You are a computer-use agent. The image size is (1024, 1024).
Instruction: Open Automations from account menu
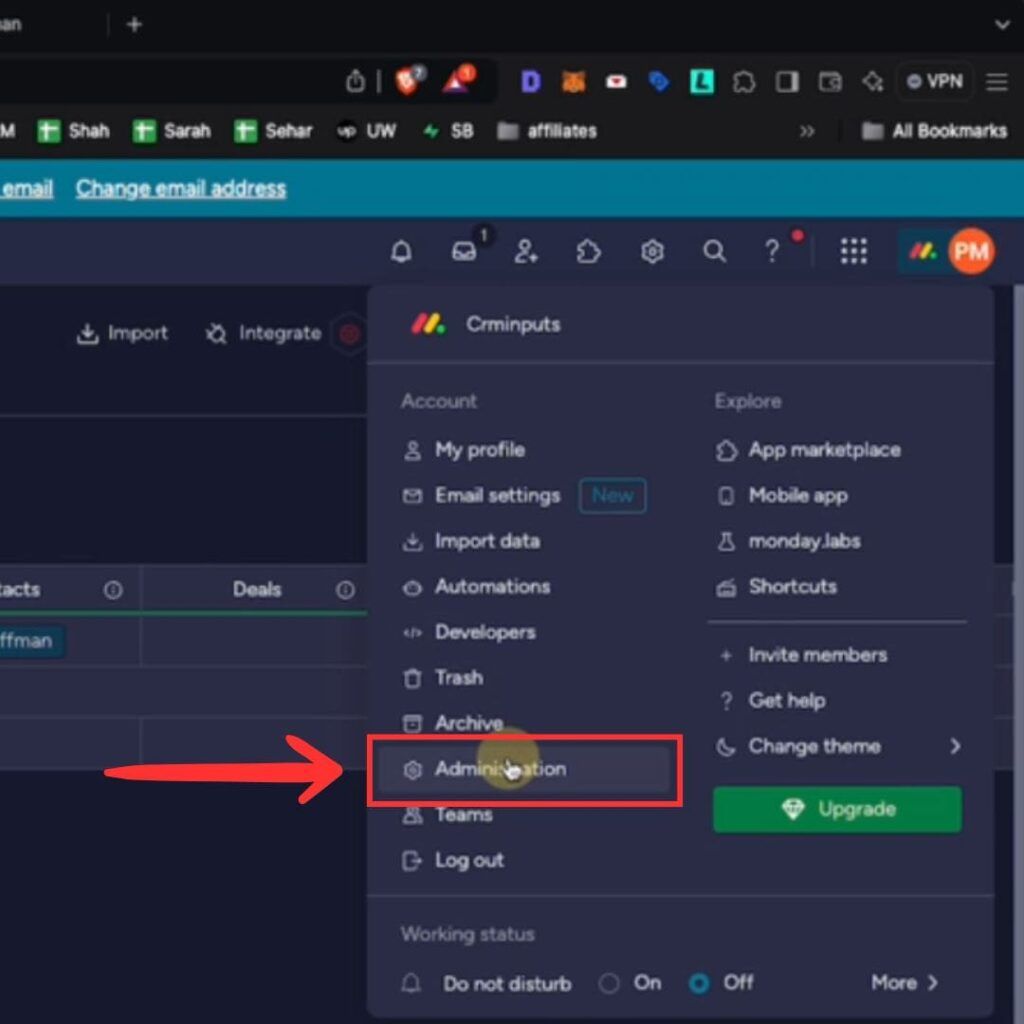click(477, 586)
